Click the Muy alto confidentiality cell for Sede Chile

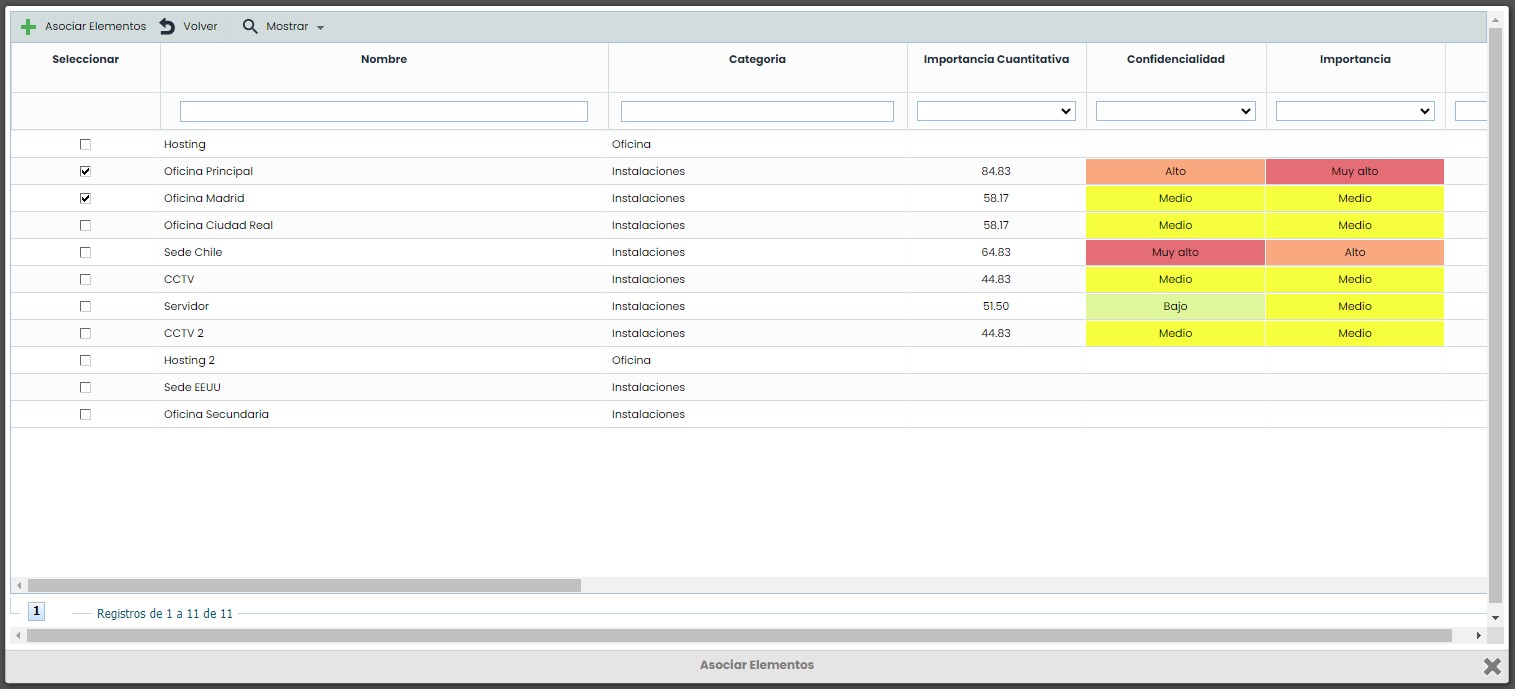[1175, 252]
